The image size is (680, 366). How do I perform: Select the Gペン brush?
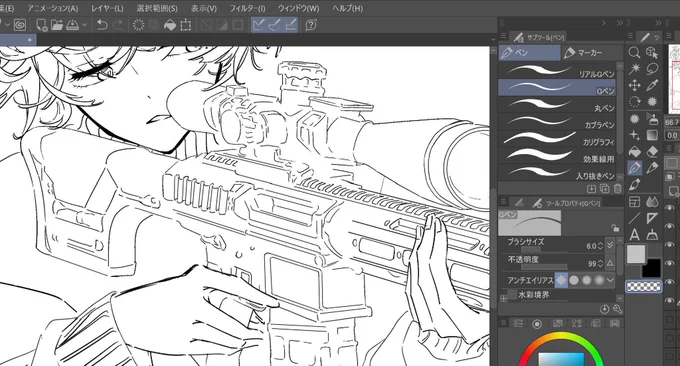557,88
